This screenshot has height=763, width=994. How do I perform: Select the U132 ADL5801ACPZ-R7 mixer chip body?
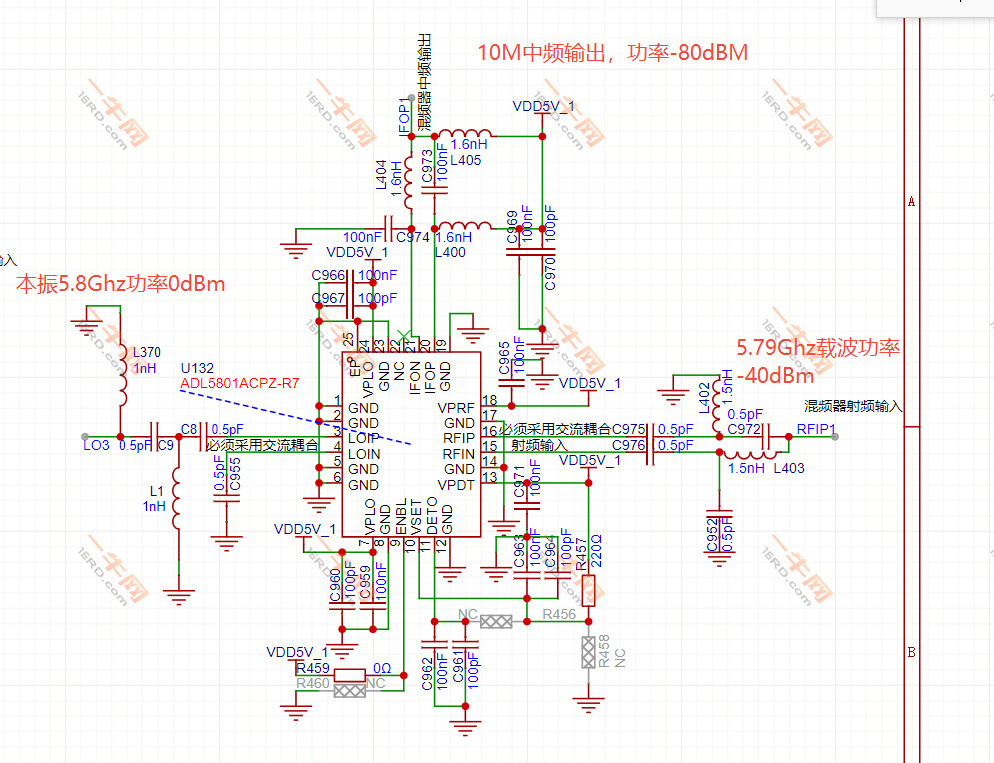(411, 444)
